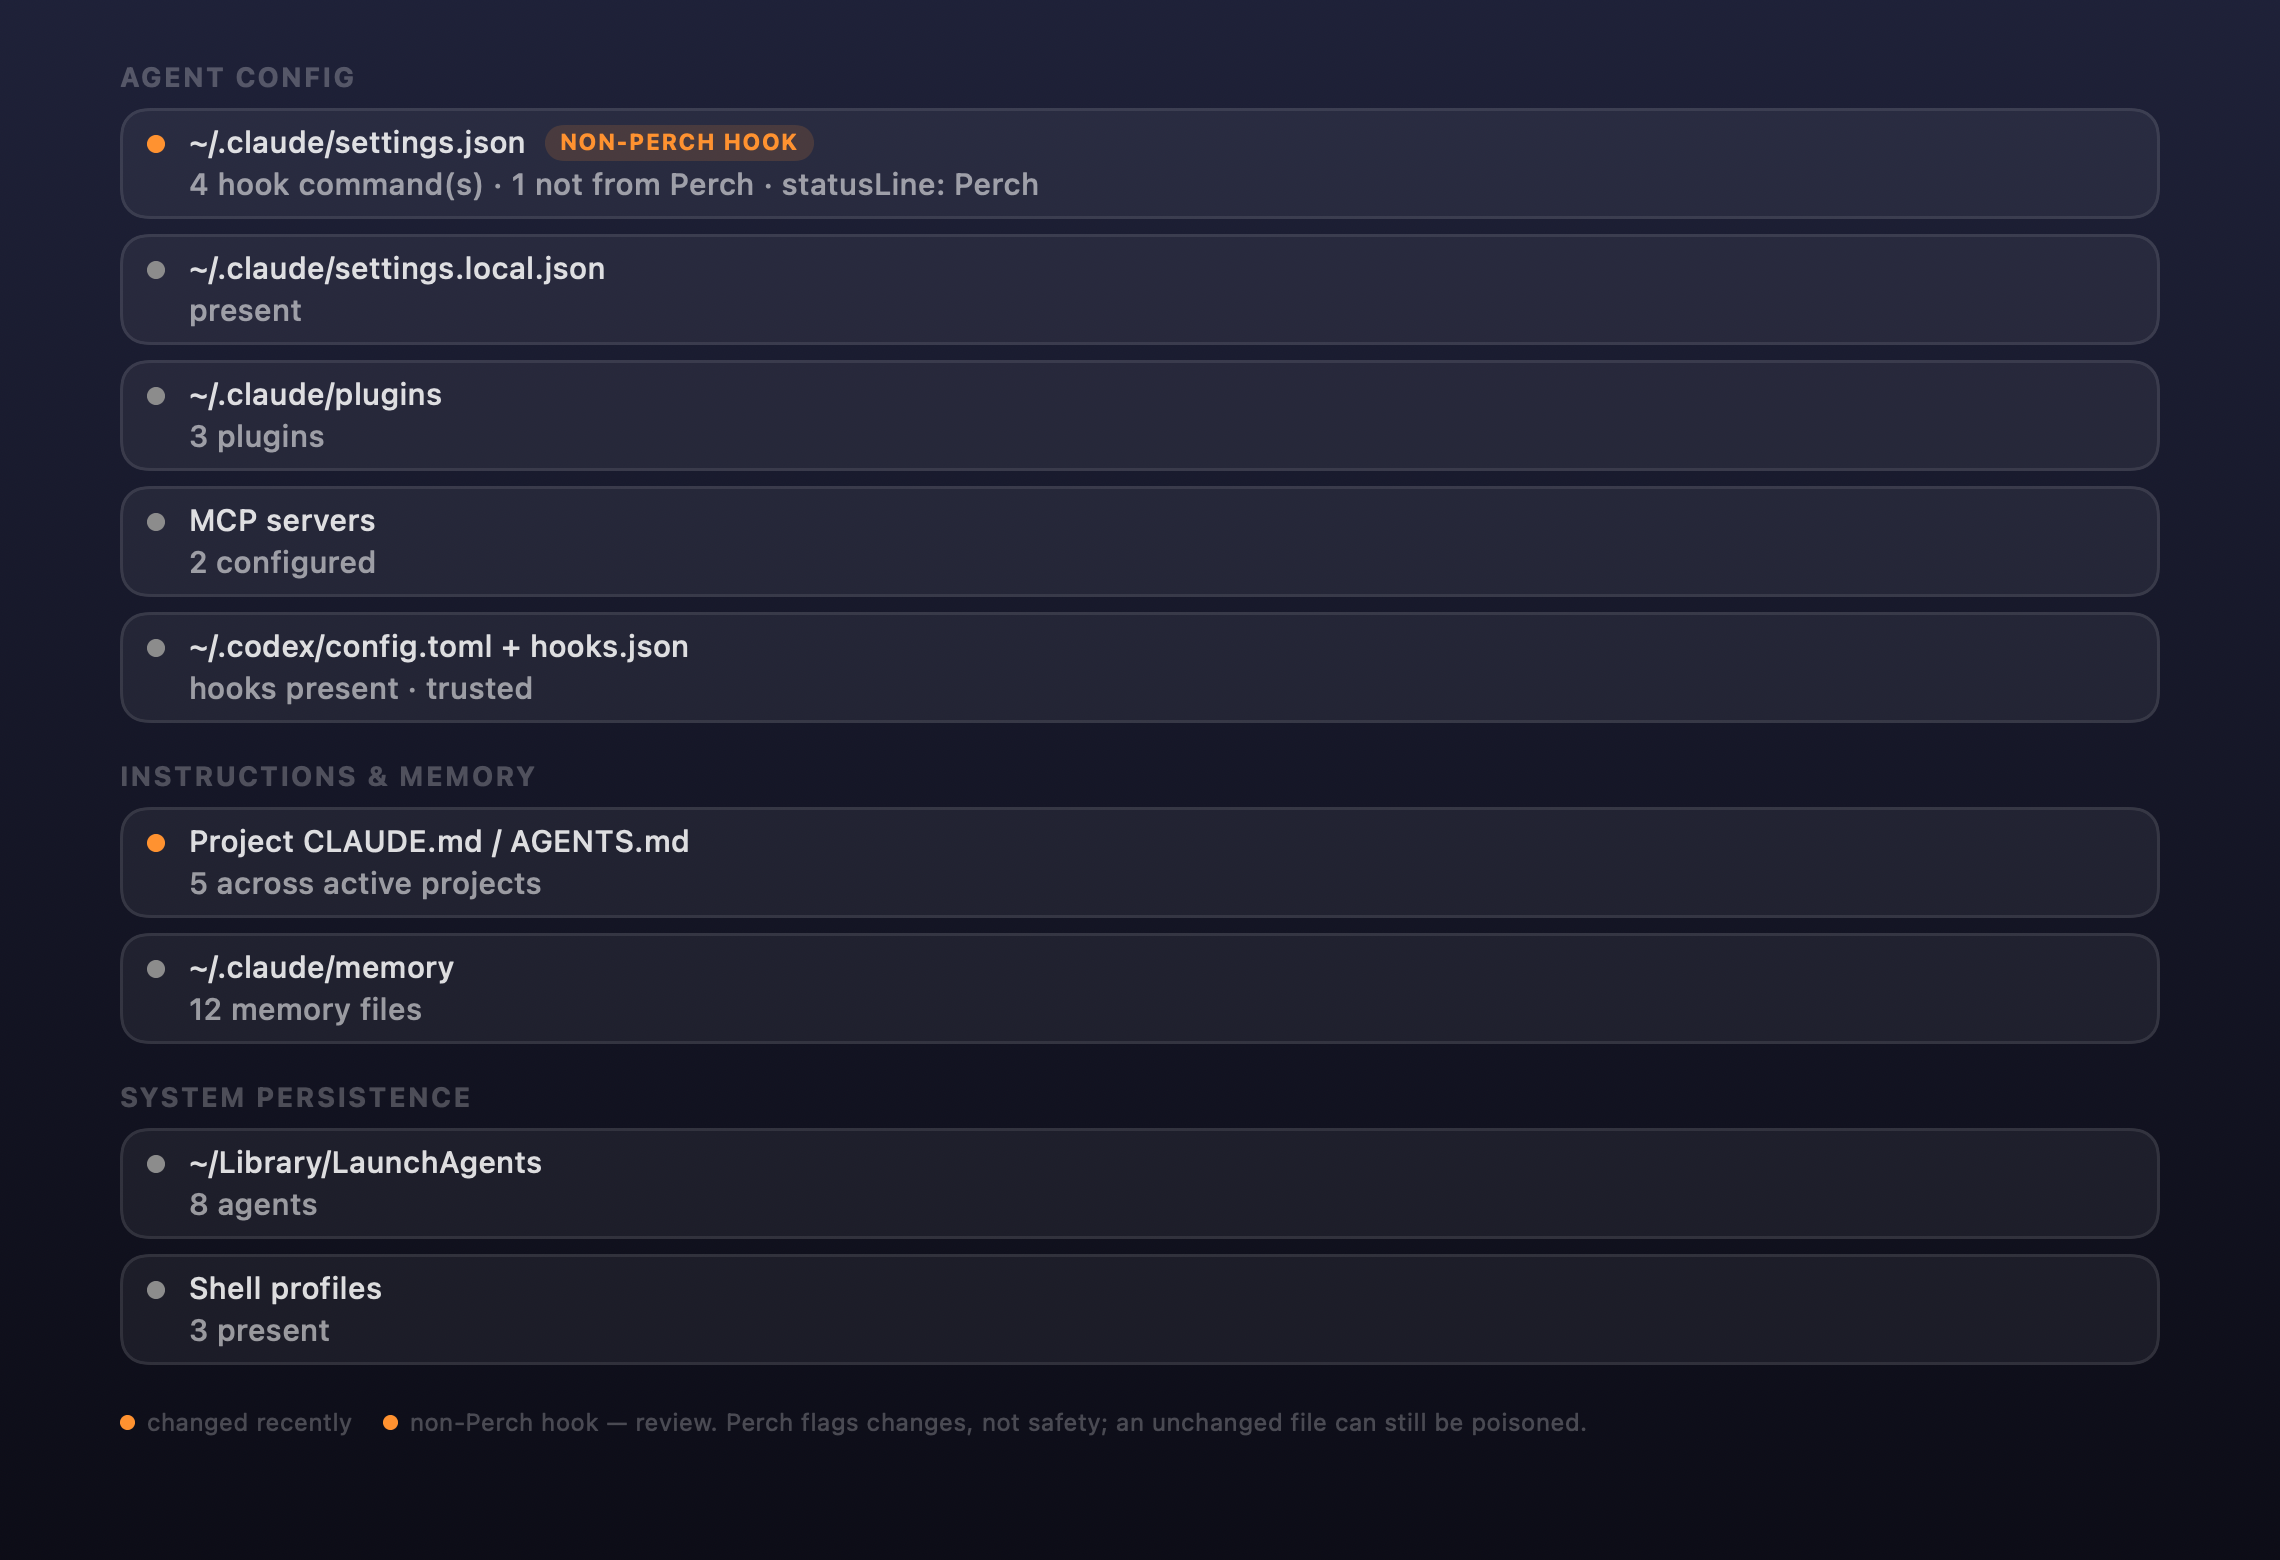This screenshot has height=1560, width=2280.
Task: Select the MCP servers title
Action: [x=282, y=521]
